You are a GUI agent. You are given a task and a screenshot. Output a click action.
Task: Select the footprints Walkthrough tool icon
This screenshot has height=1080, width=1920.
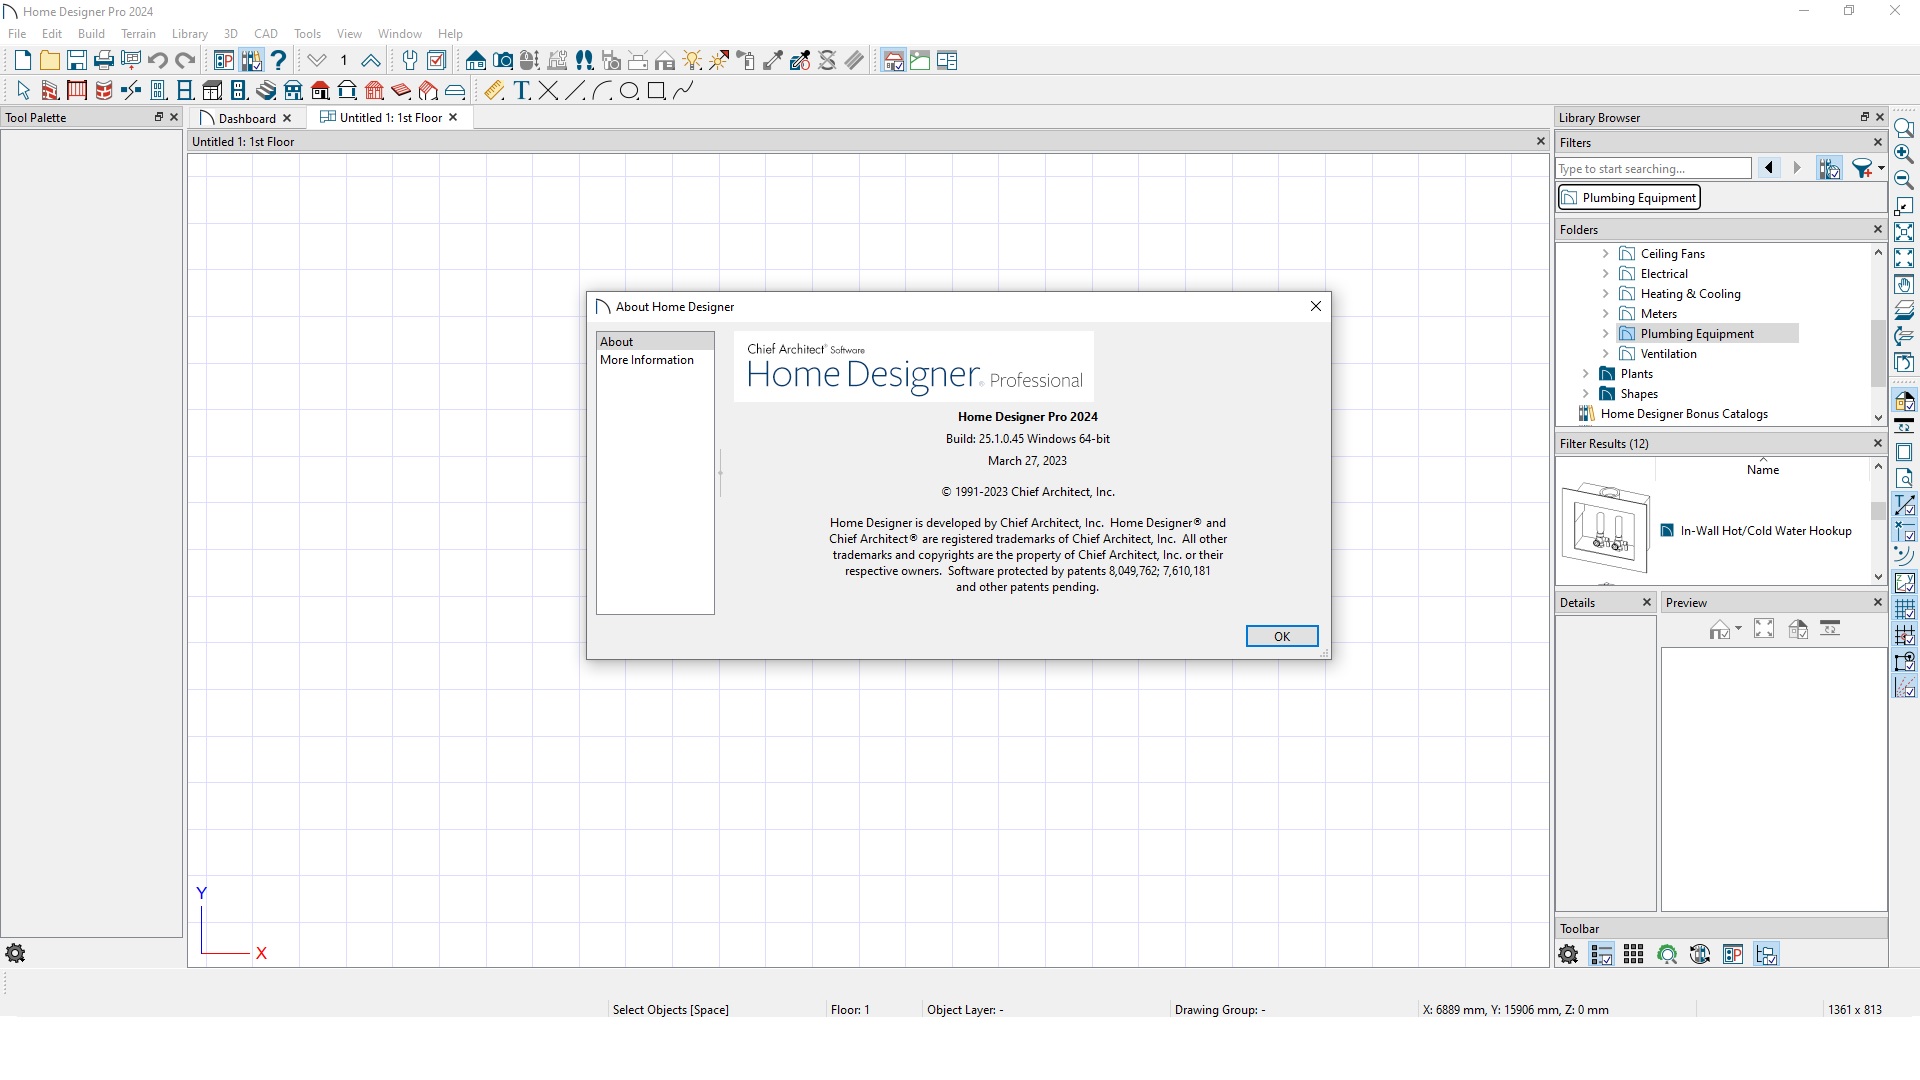(x=584, y=61)
